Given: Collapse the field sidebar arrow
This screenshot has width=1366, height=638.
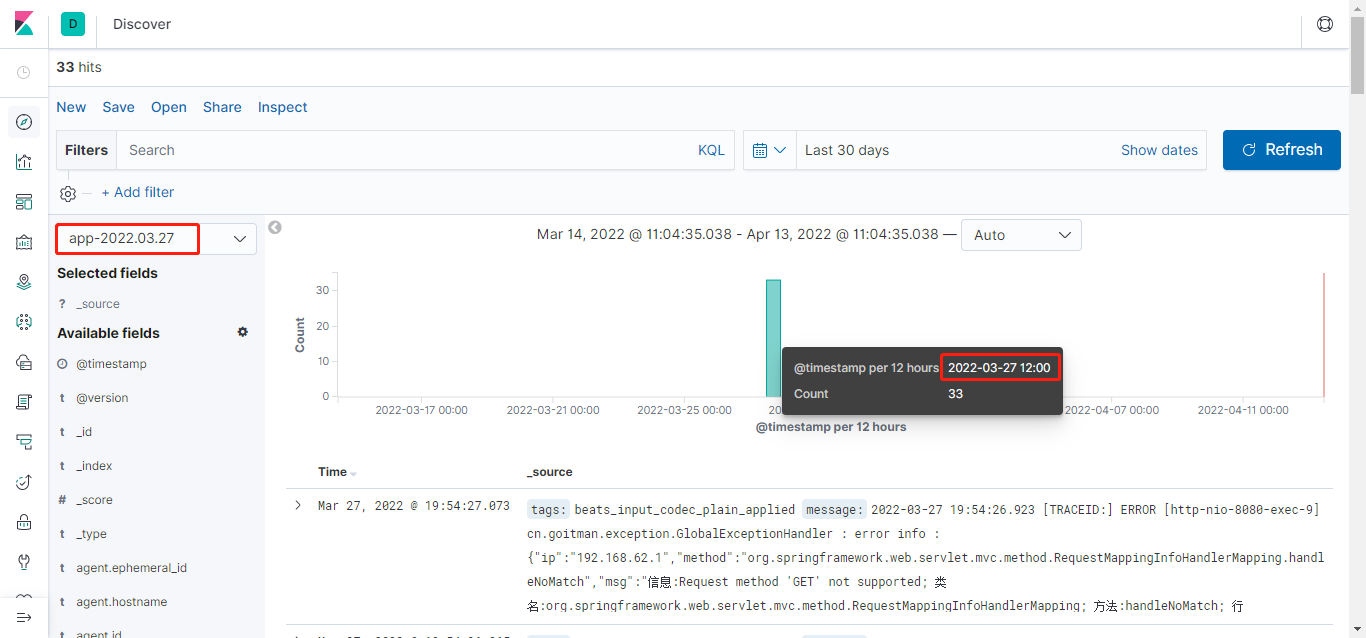Looking at the screenshot, I should [x=275, y=227].
